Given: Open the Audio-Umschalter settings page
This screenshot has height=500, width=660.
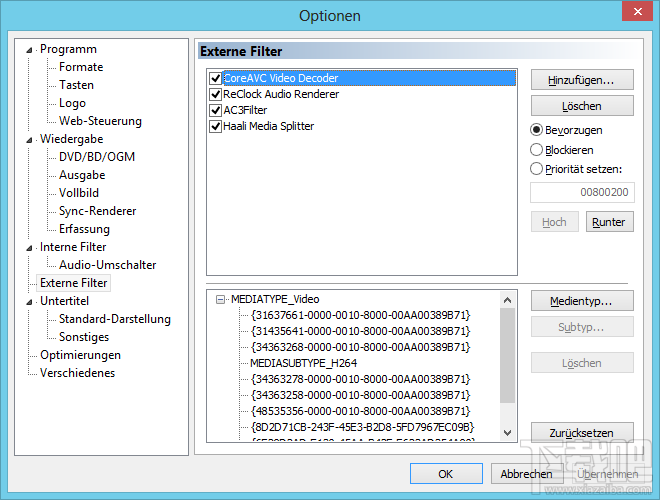Looking at the screenshot, I should point(107,265).
